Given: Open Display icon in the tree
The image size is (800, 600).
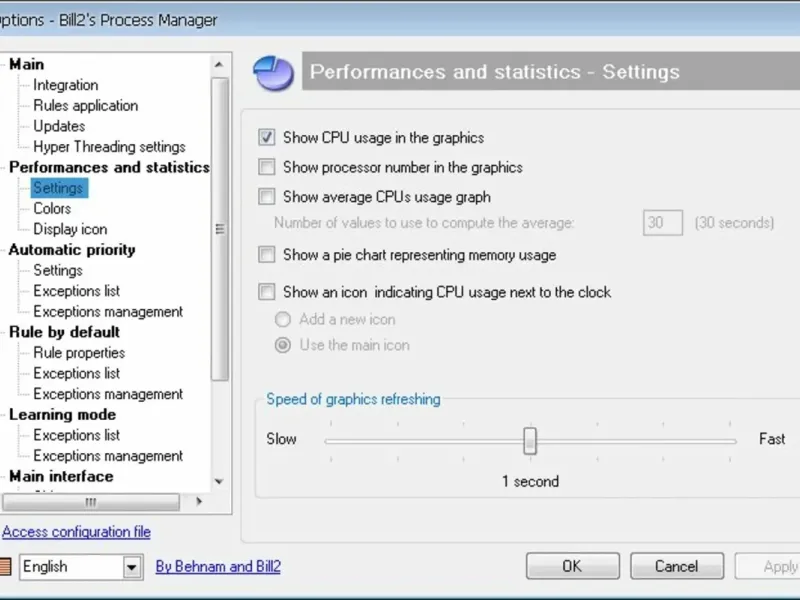Looking at the screenshot, I should [x=70, y=229].
